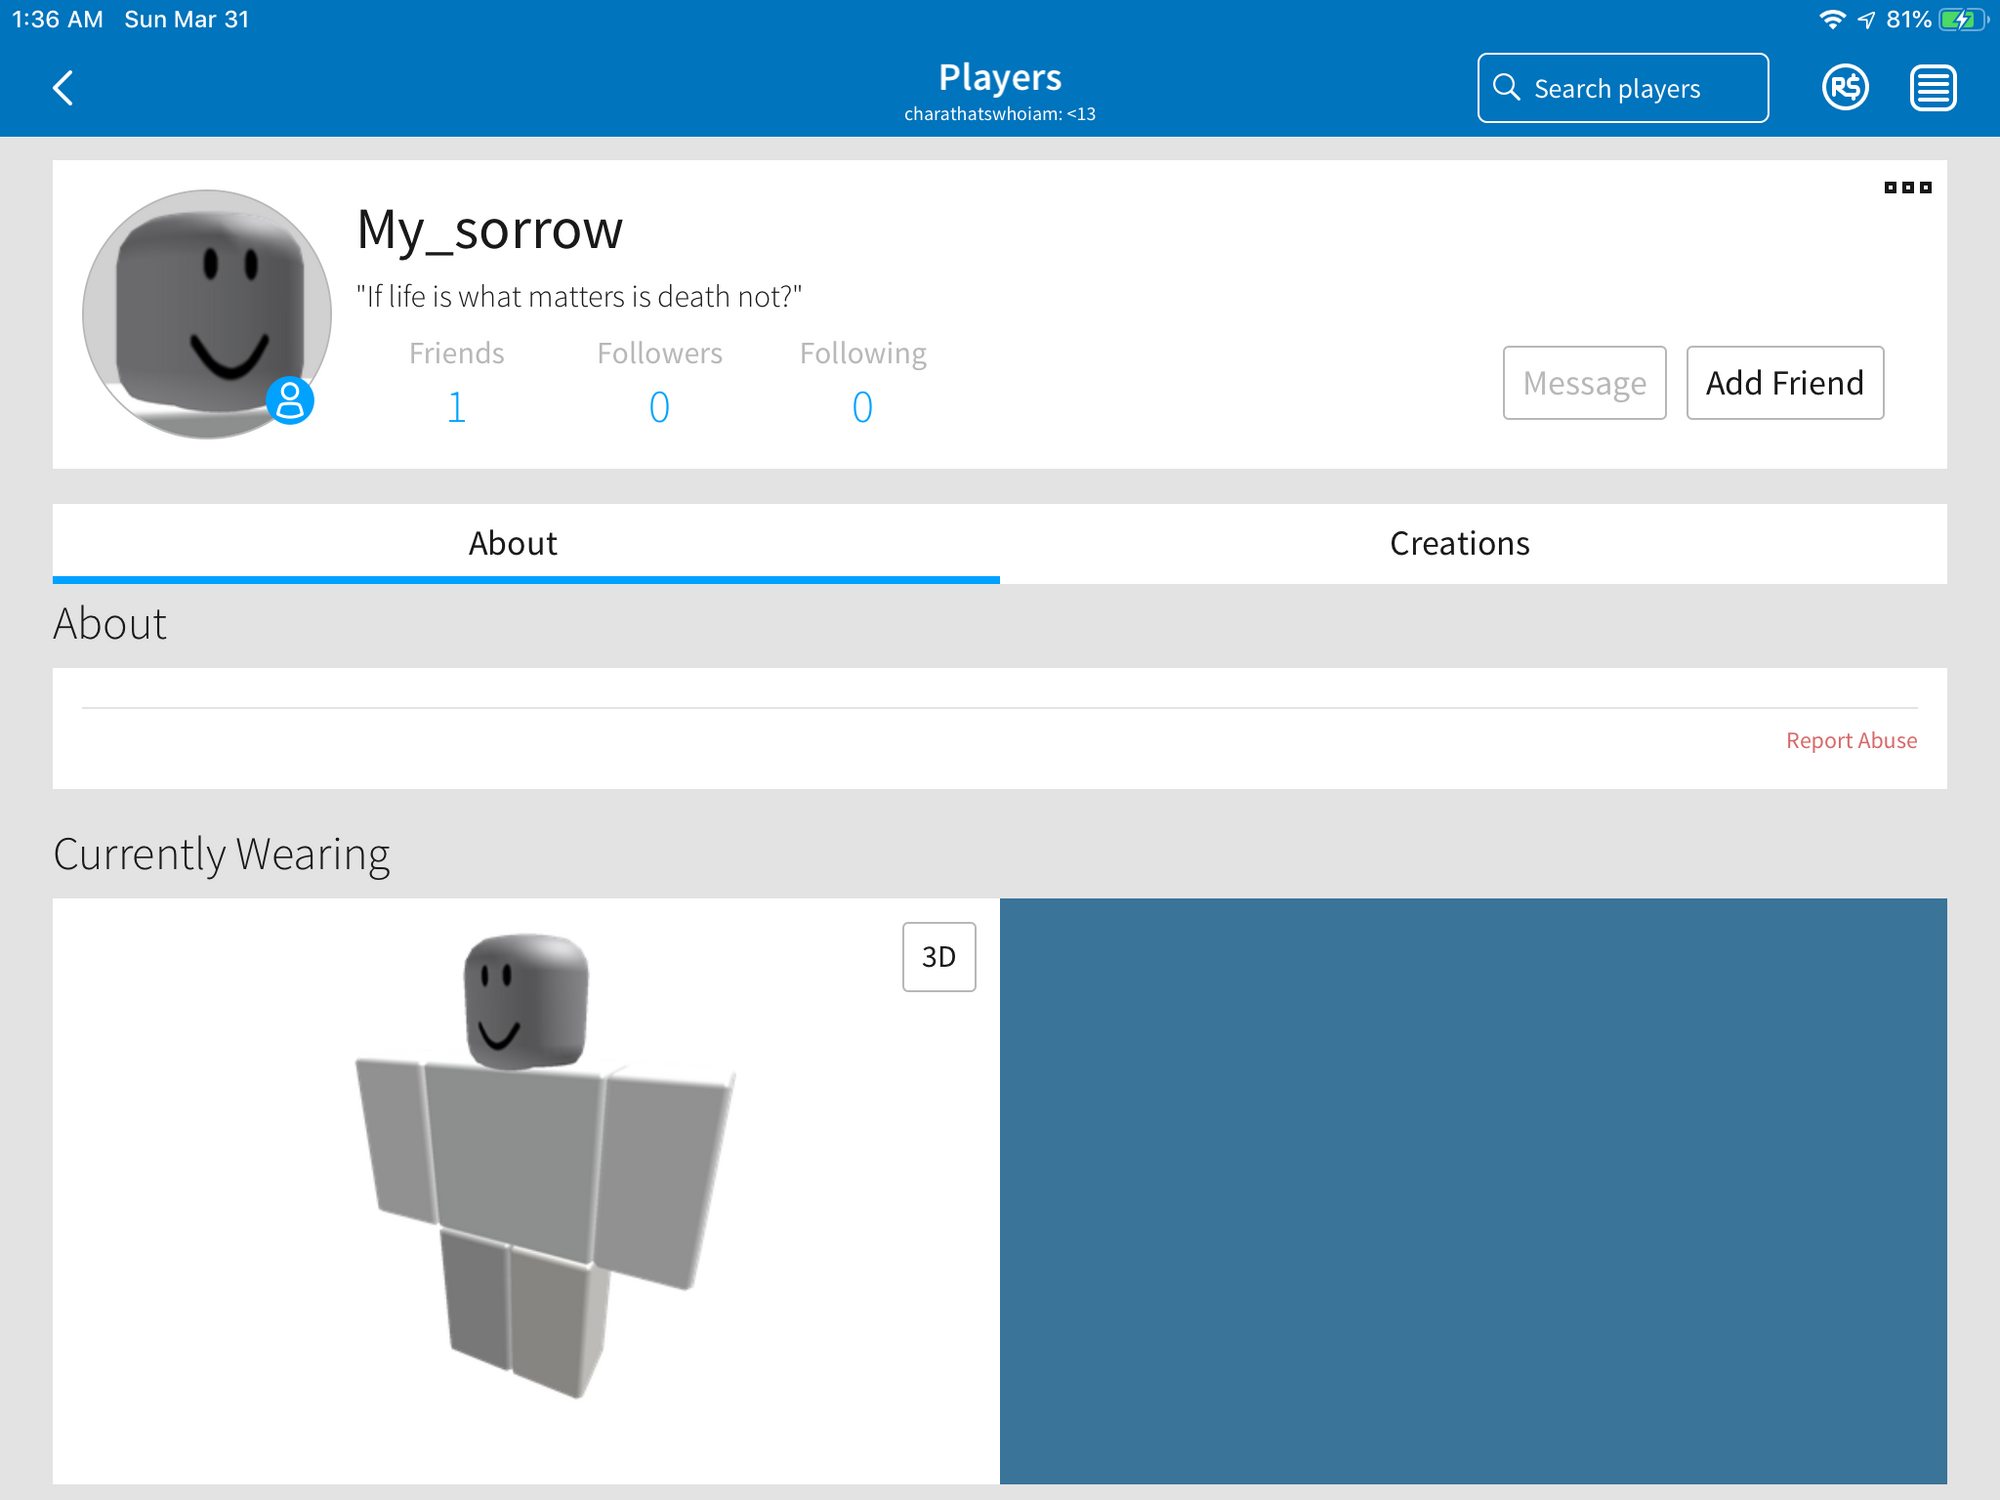Switch to the Creations tab
2000x1500 pixels.
pos(1460,544)
